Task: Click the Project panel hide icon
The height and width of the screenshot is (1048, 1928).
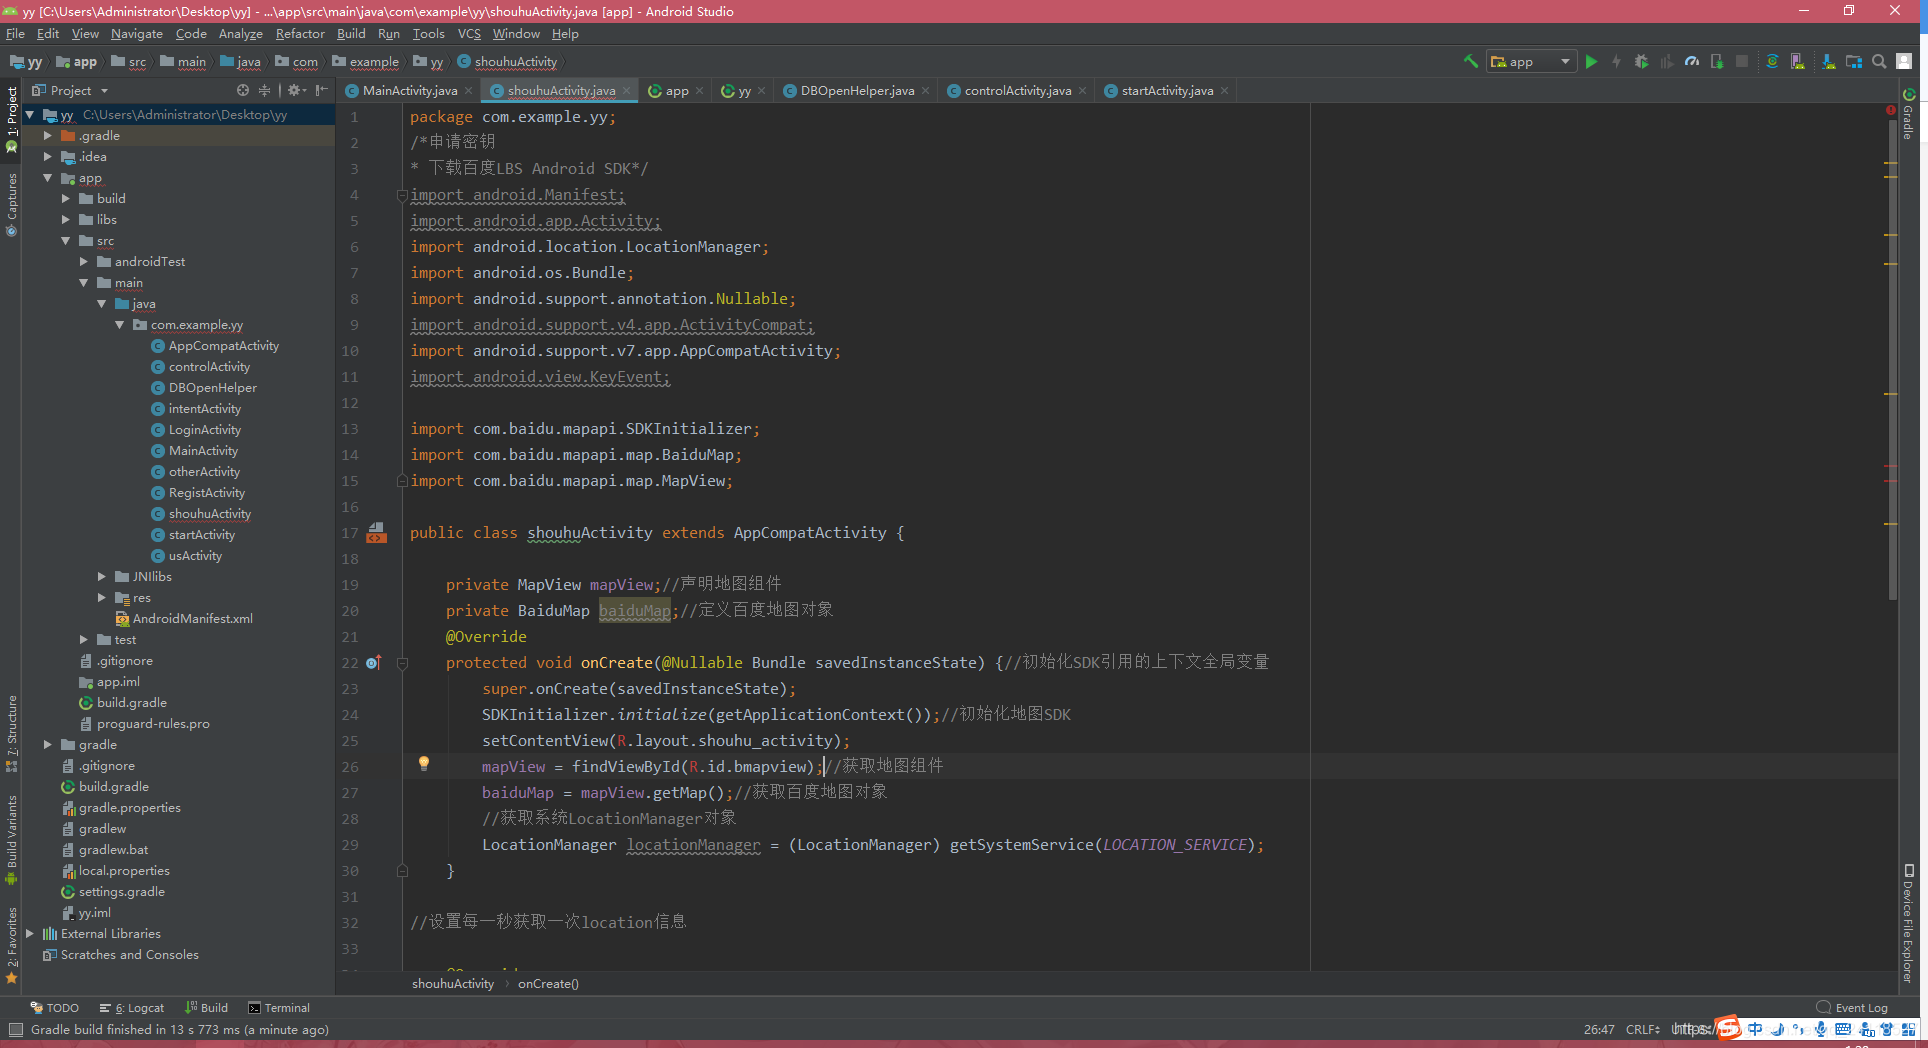Action: pyautogui.click(x=321, y=90)
